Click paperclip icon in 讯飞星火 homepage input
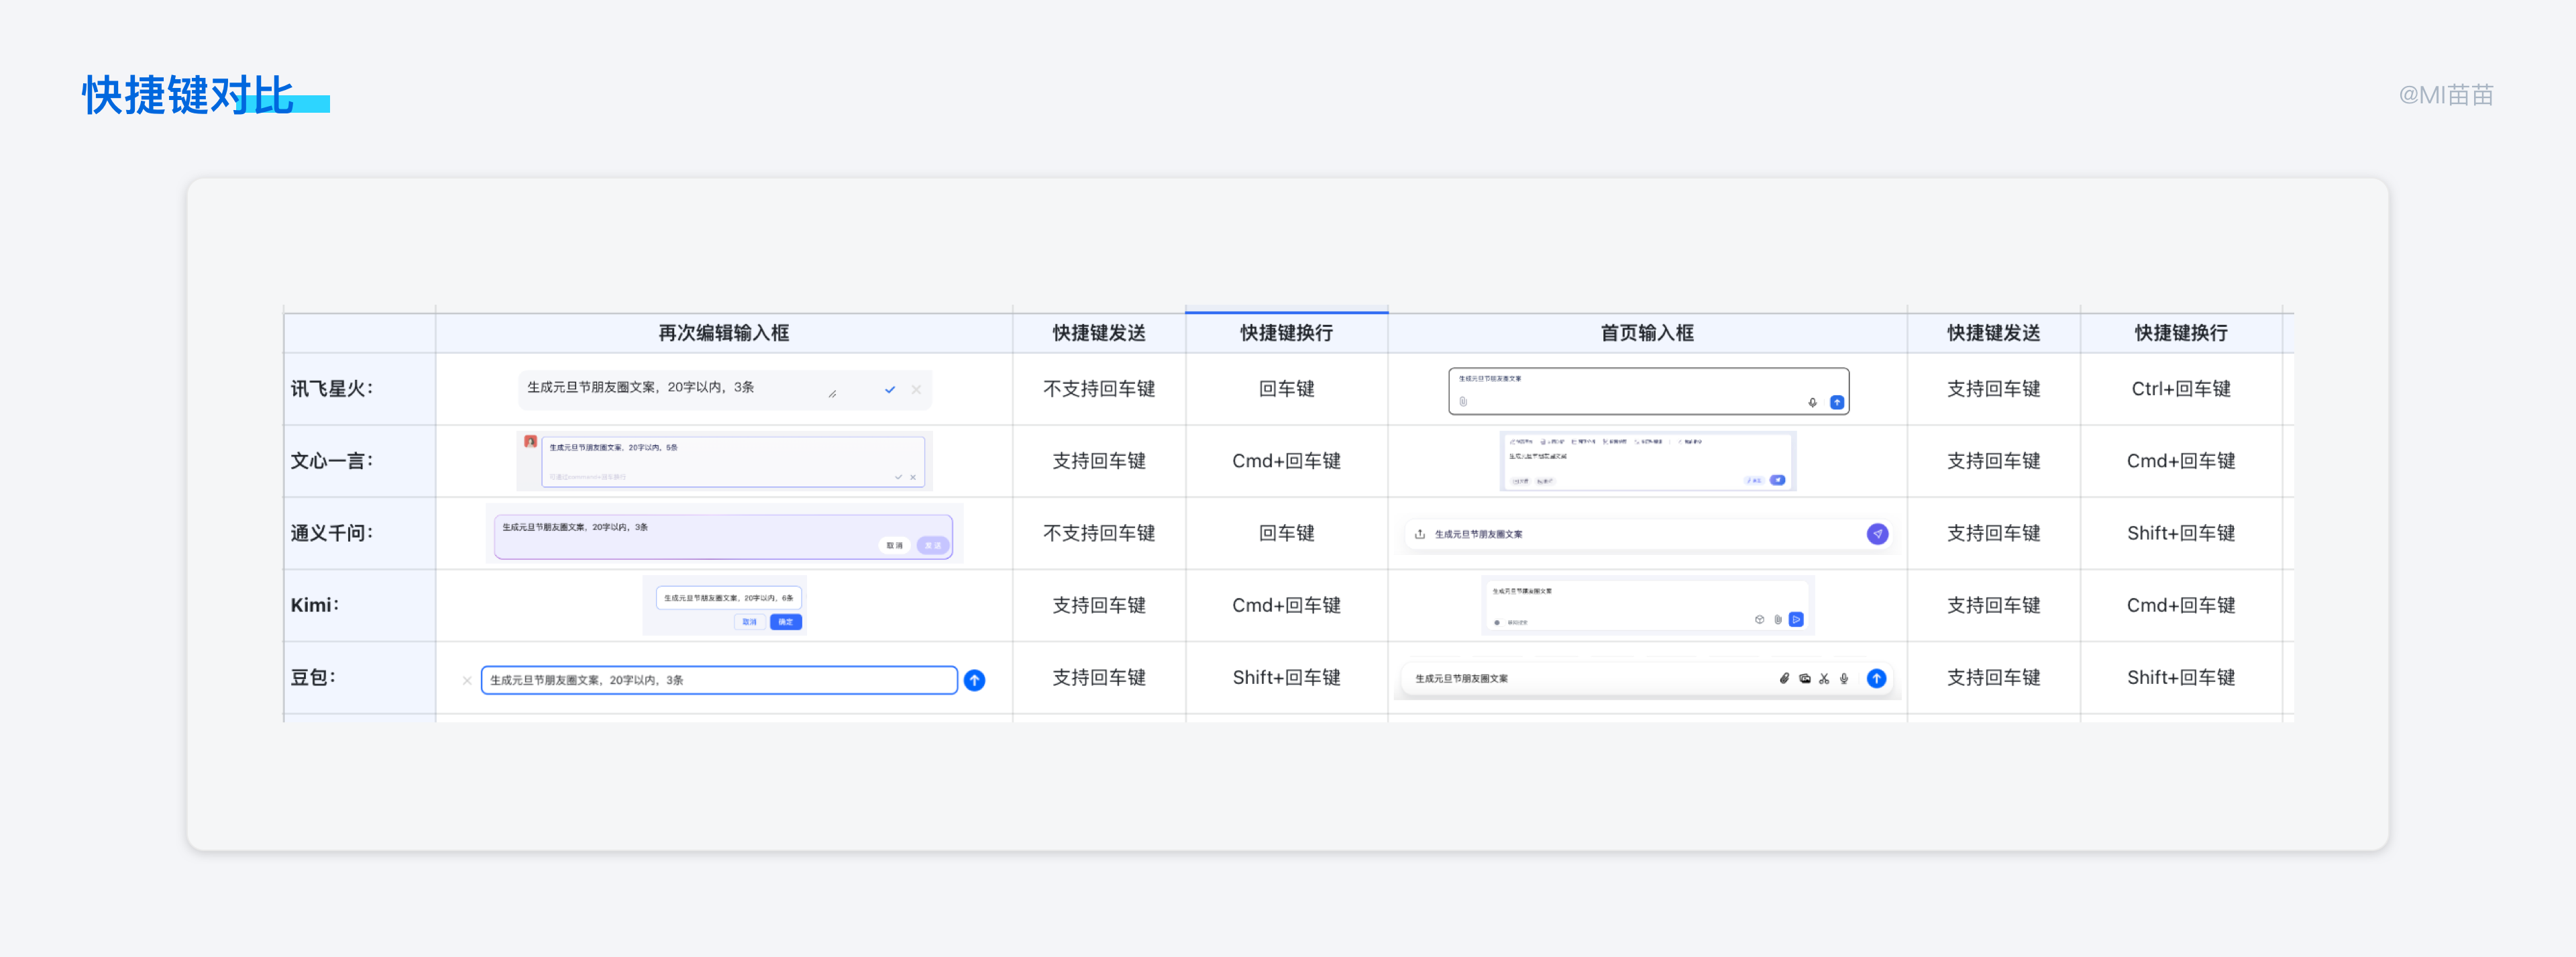The height and width of the screenshot is (957, 2576). pos(1463,402)
